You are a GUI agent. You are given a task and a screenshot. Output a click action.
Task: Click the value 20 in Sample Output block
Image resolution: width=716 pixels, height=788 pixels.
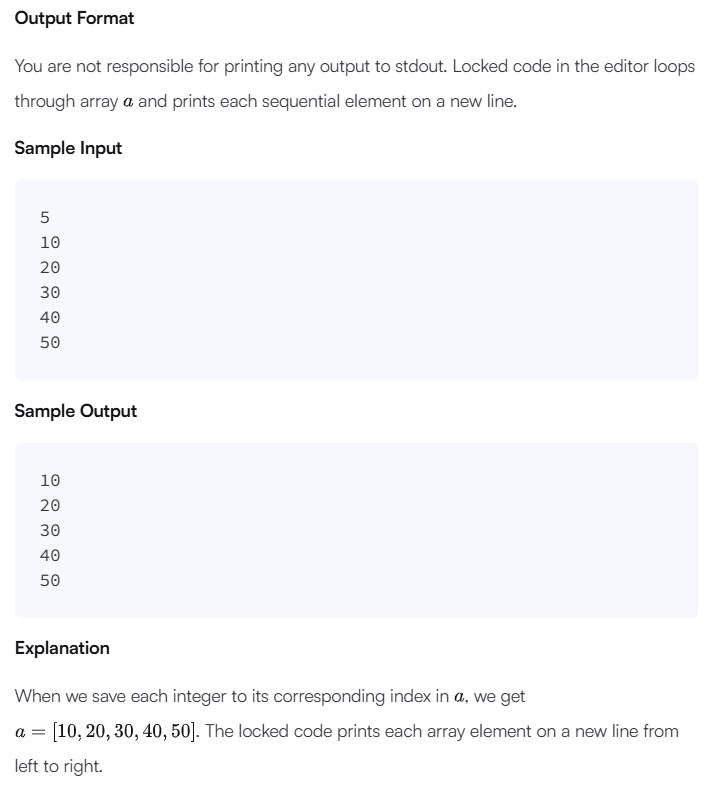click(x=50, y=506)
